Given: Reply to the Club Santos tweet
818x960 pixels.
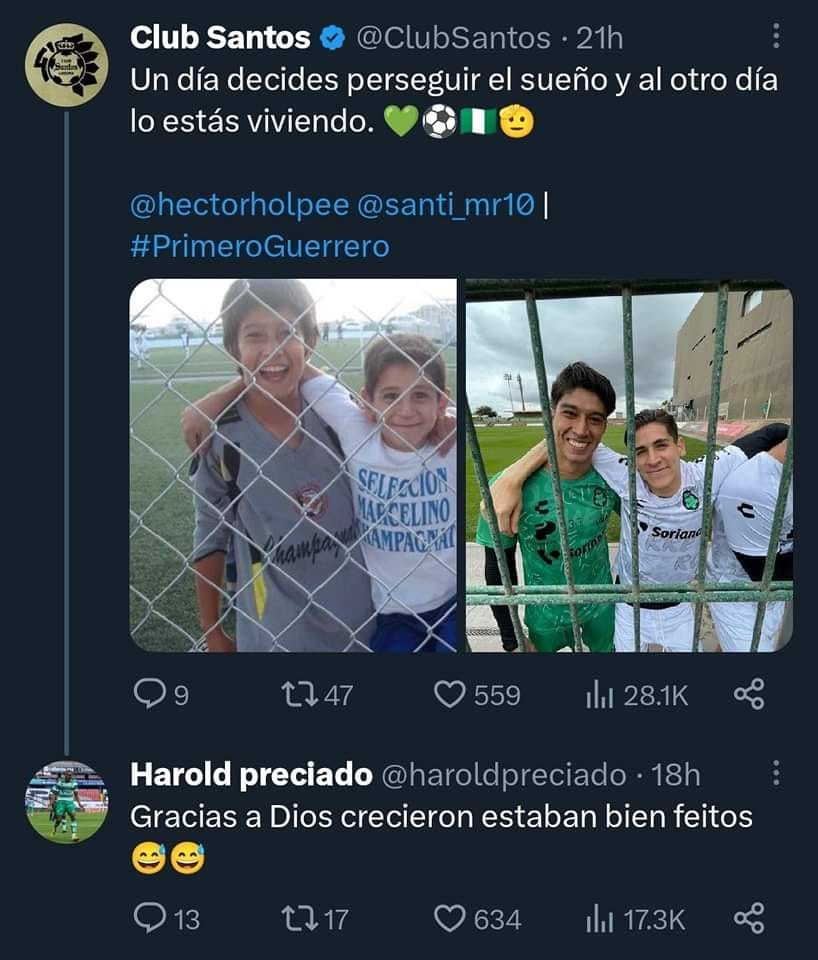Looking at the screenshot, I should 149,694.
